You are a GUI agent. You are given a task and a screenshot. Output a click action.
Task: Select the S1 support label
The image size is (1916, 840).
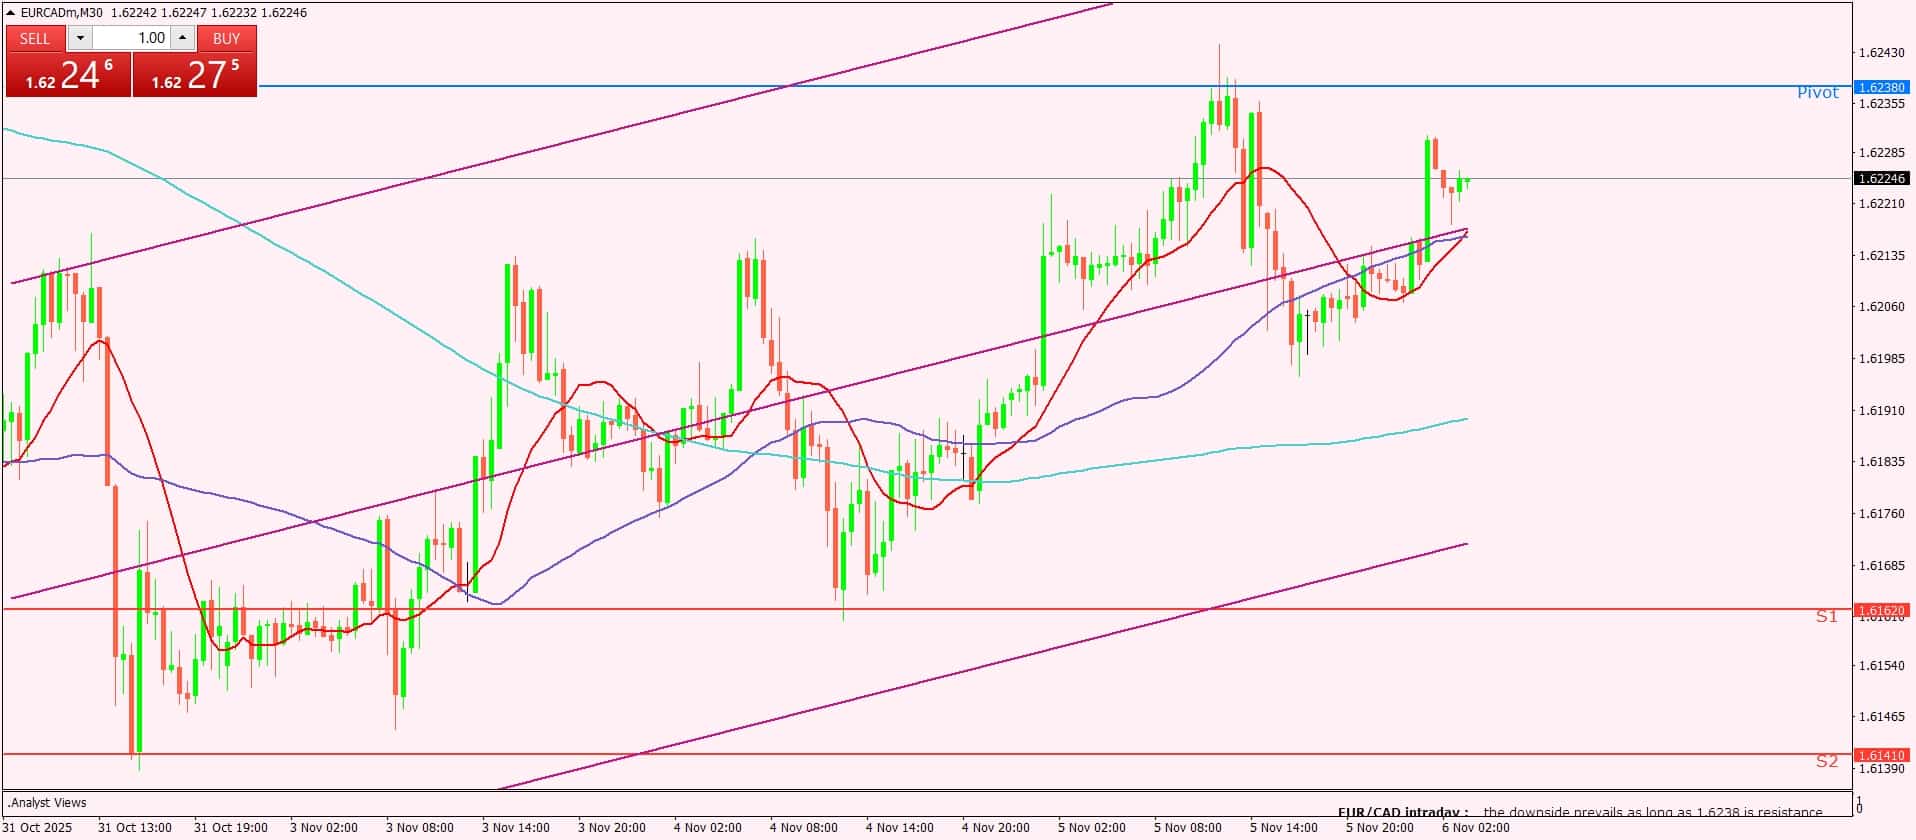coord(1827,617)
